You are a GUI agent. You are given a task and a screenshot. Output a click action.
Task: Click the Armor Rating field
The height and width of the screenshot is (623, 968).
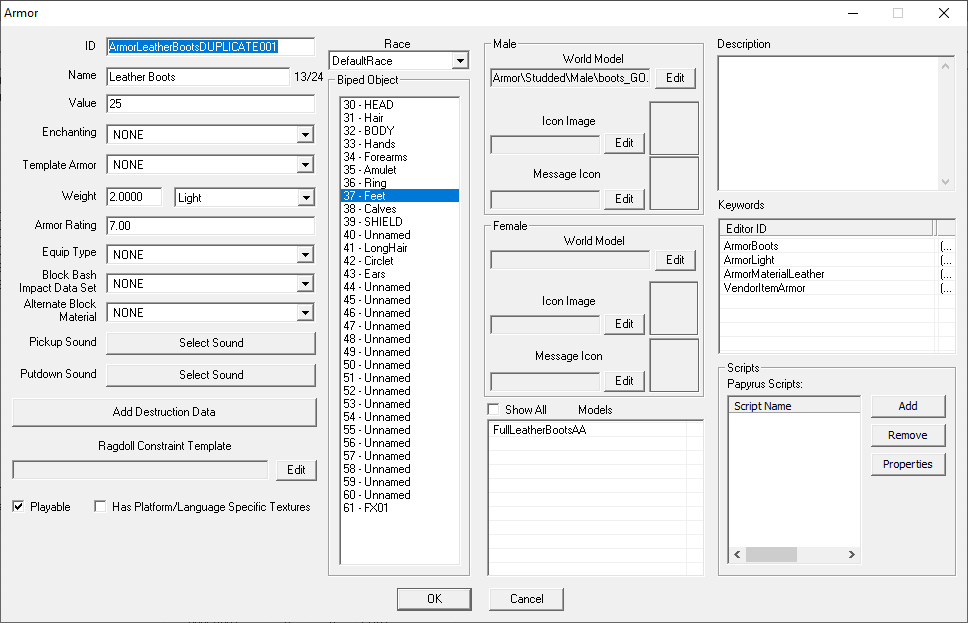click(211, 225)
